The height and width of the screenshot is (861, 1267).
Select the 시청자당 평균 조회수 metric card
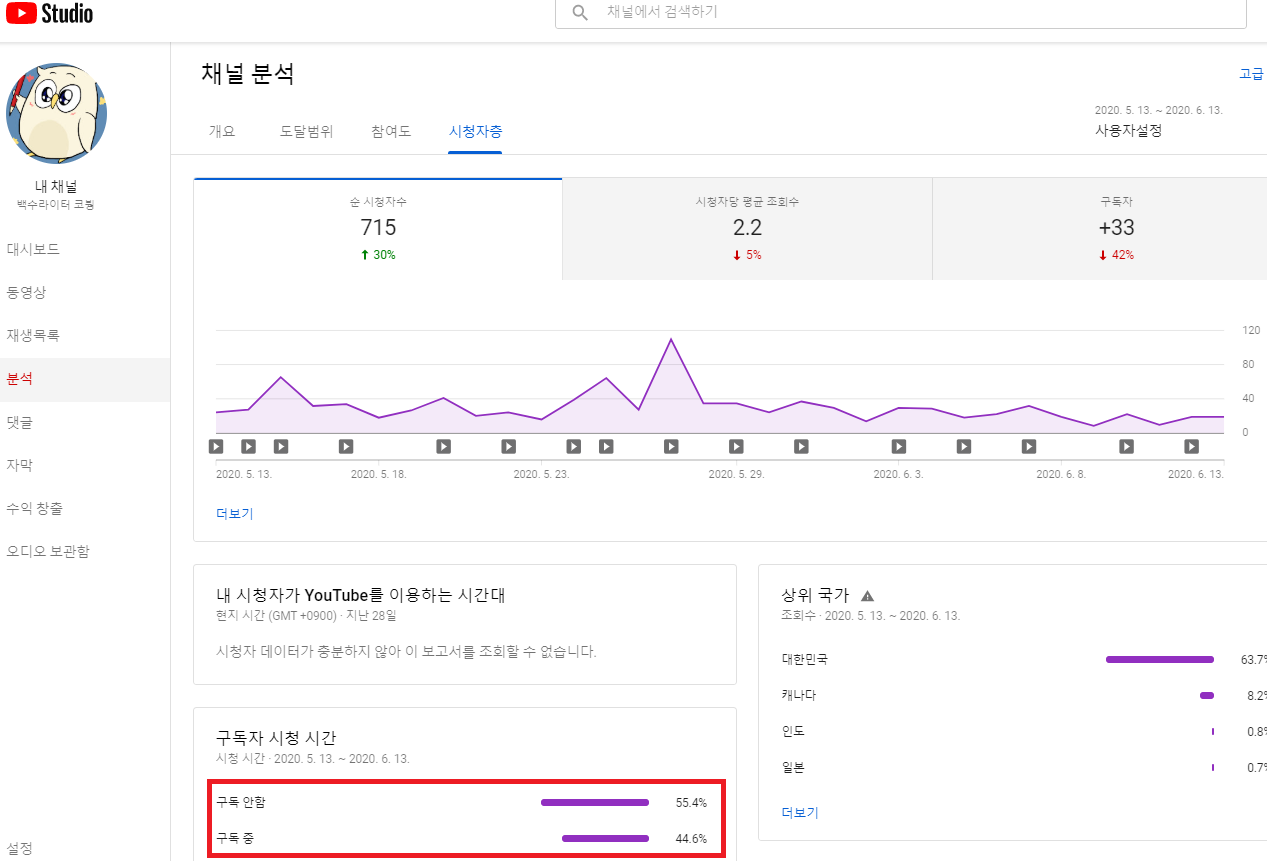pyautogui.click(x=746, y=228)
